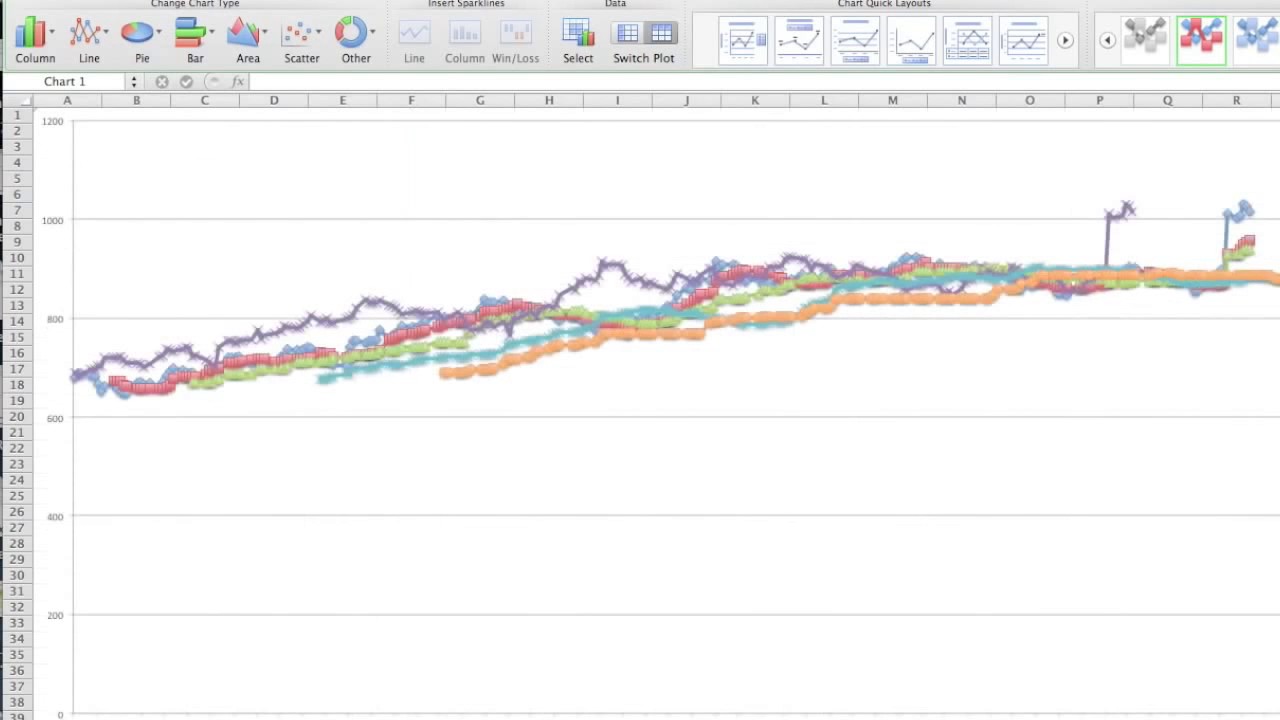Image resolution: width=1280 pixels, height=720 pixels.
Task: Select column D header
Action: (x=273, y=100)
